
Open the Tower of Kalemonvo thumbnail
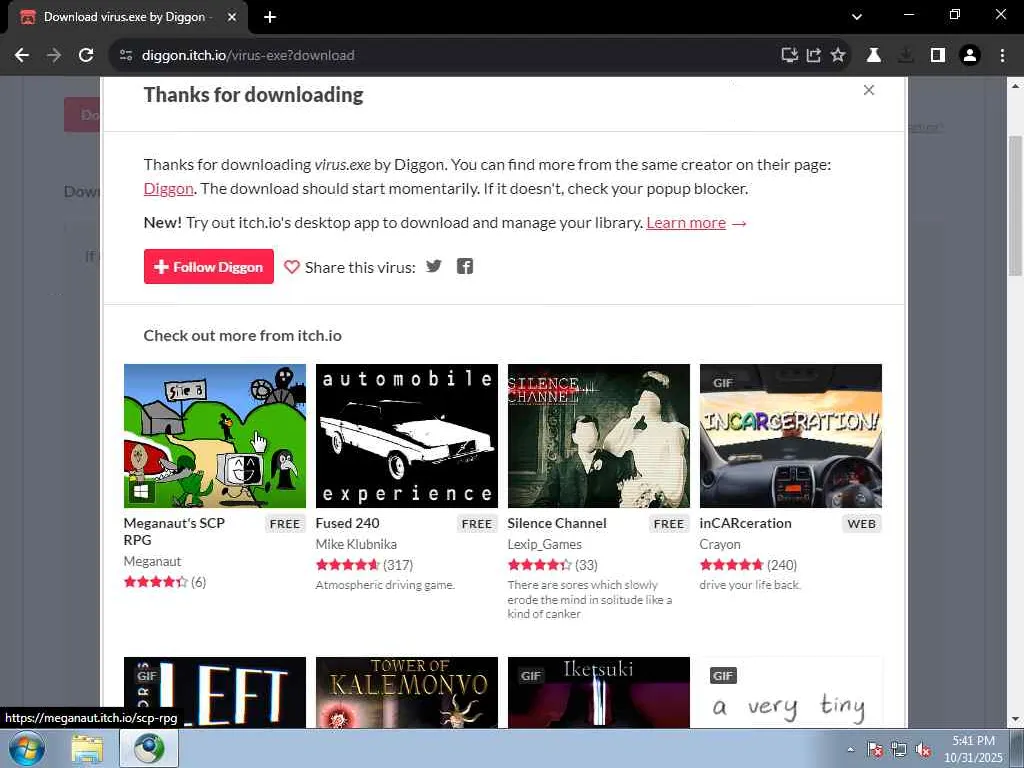pos(407,692)
